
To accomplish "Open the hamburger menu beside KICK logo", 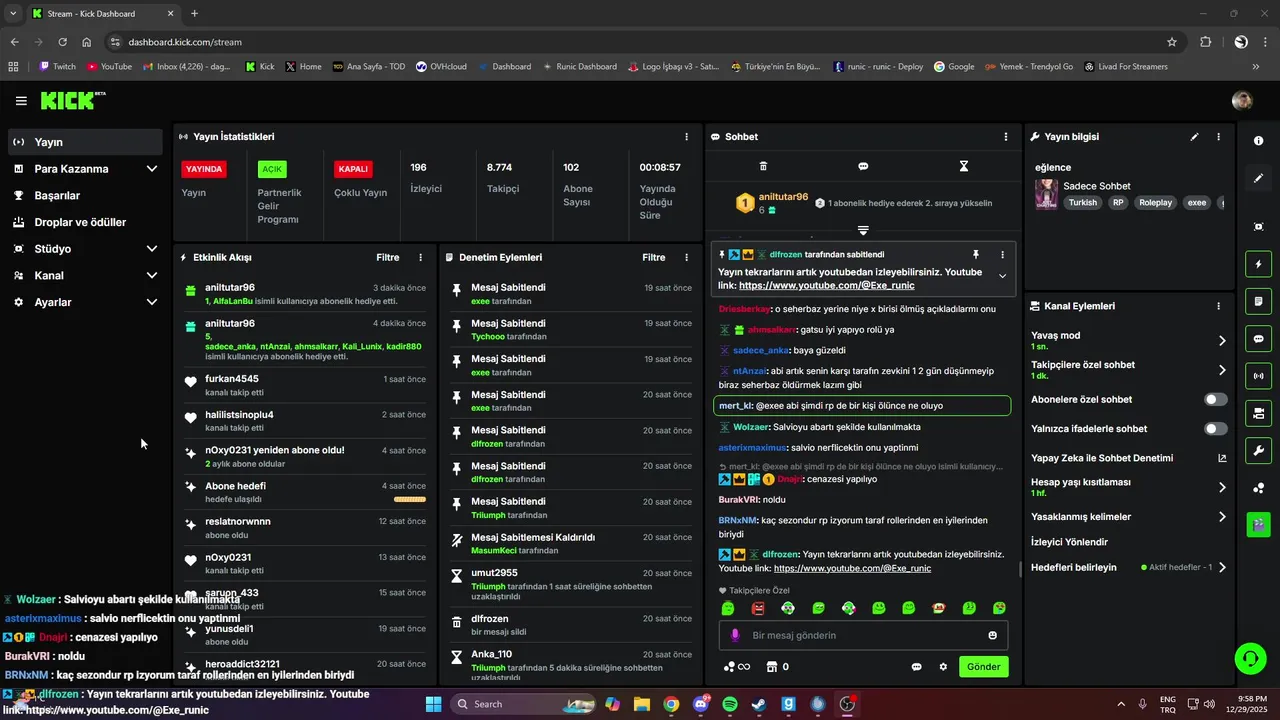I will point(21,101).
